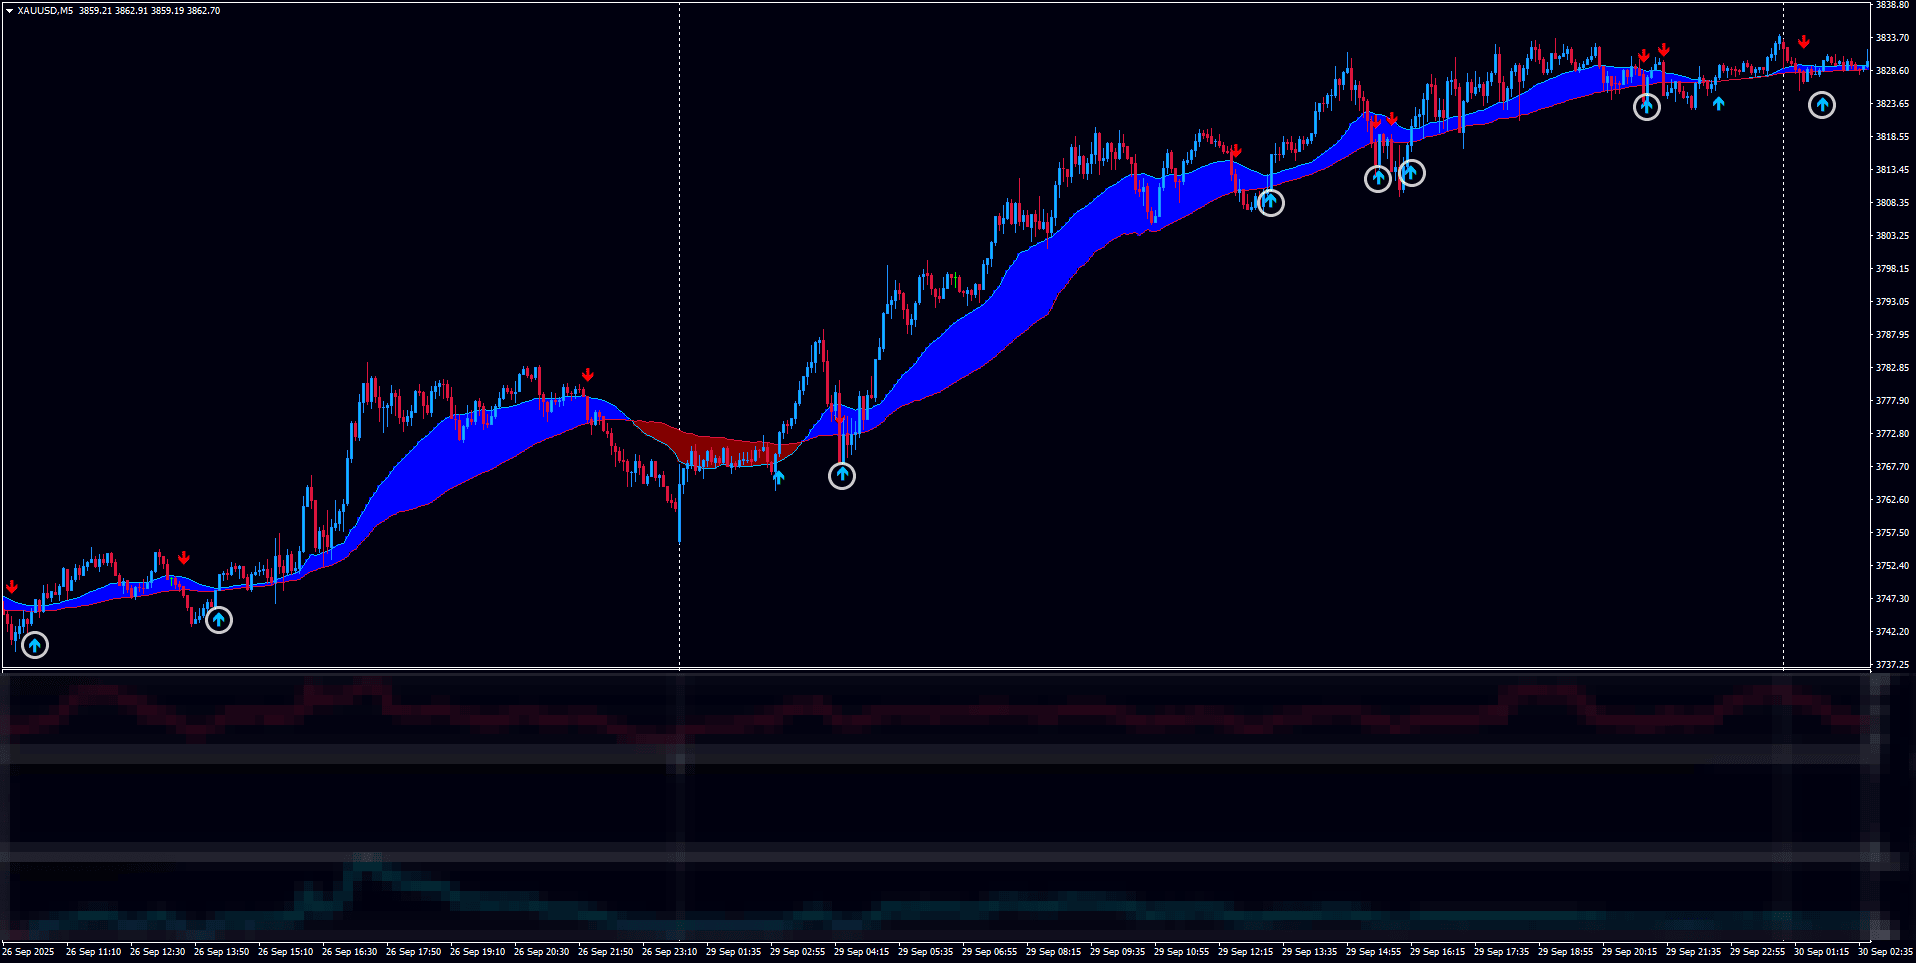Screen dimensions: 1916x963
Task: Select the red arrow above the 21:50 peak
Action: (x=588, y=375)
